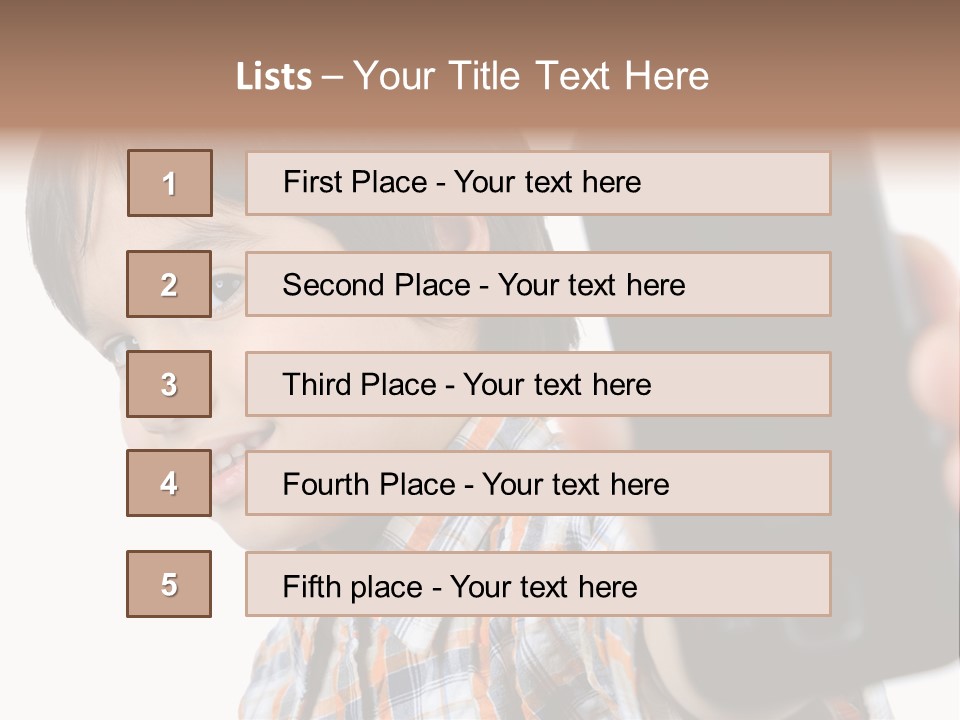Click the child's hair in the background photo
The height and width of the screenshot is (720, 960).
point(70,200)
